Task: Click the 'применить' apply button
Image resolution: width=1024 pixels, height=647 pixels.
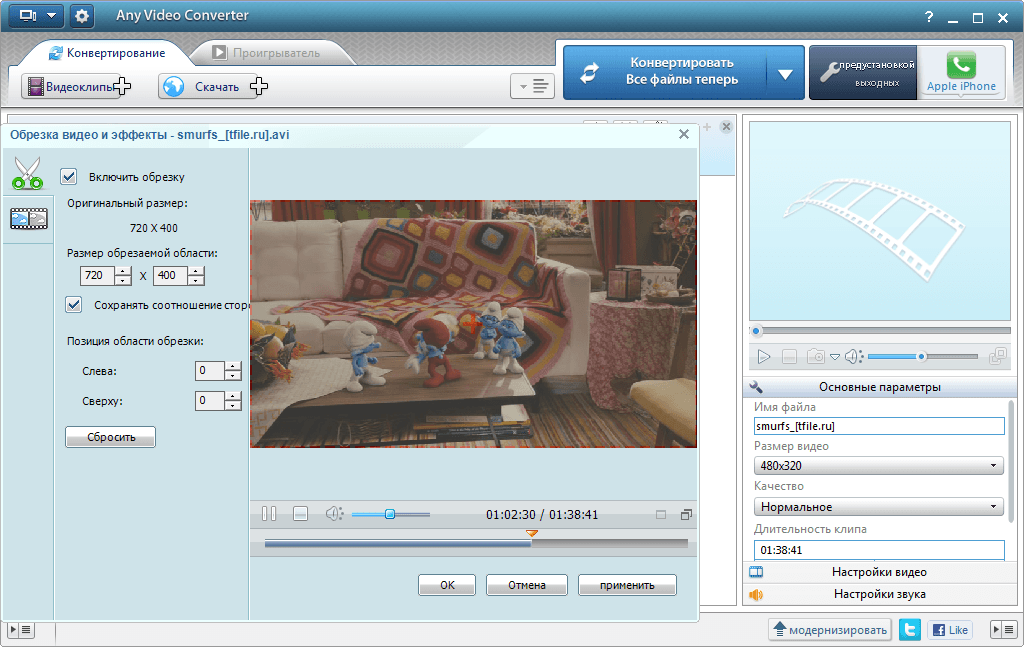Action: pos(627,585)
